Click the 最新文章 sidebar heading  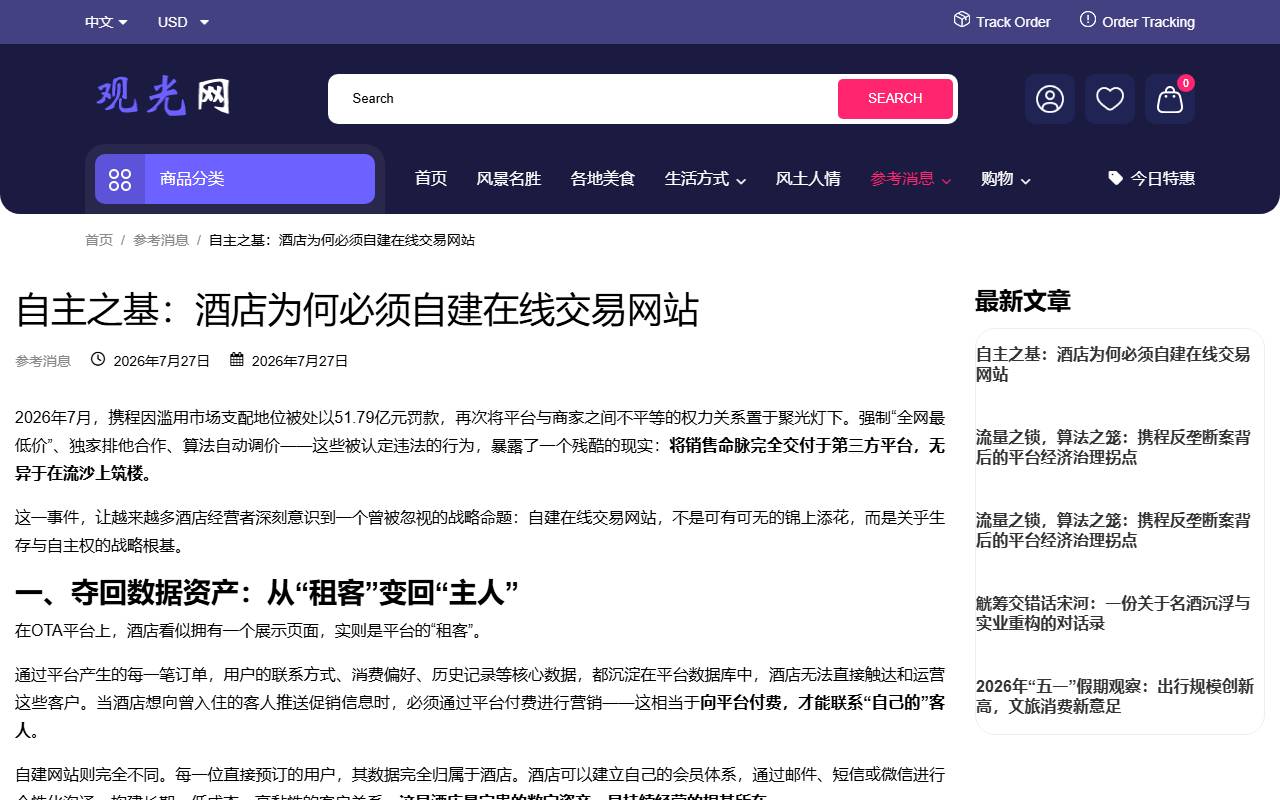(x=1023, y=301)
